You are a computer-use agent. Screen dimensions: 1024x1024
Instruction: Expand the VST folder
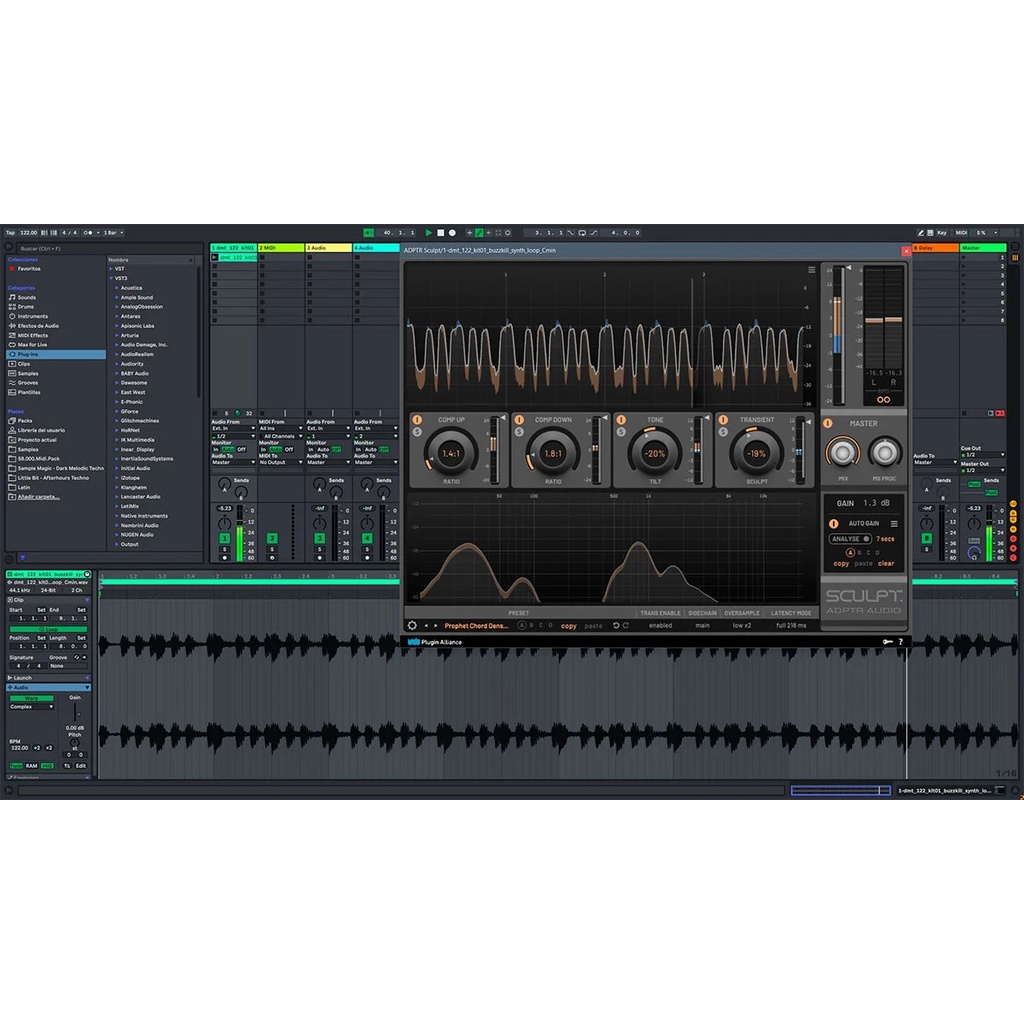pos(110,268)
